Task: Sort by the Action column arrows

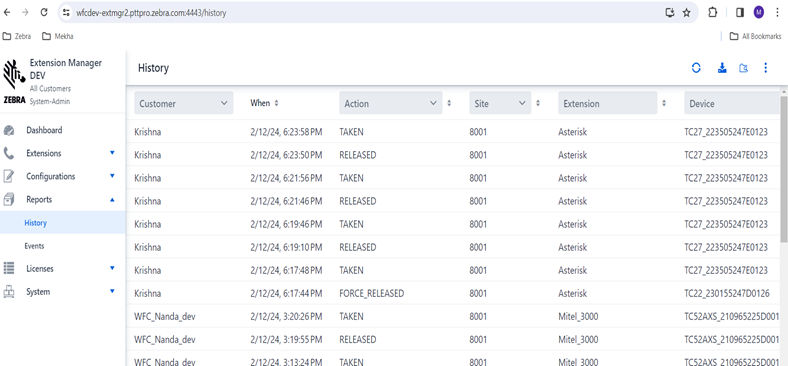Action: 449,103
